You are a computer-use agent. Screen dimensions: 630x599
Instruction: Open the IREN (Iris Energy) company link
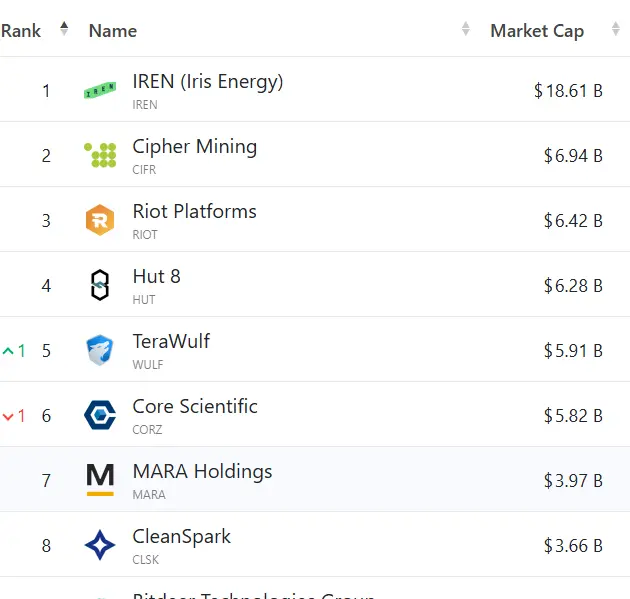click(208, 82)
